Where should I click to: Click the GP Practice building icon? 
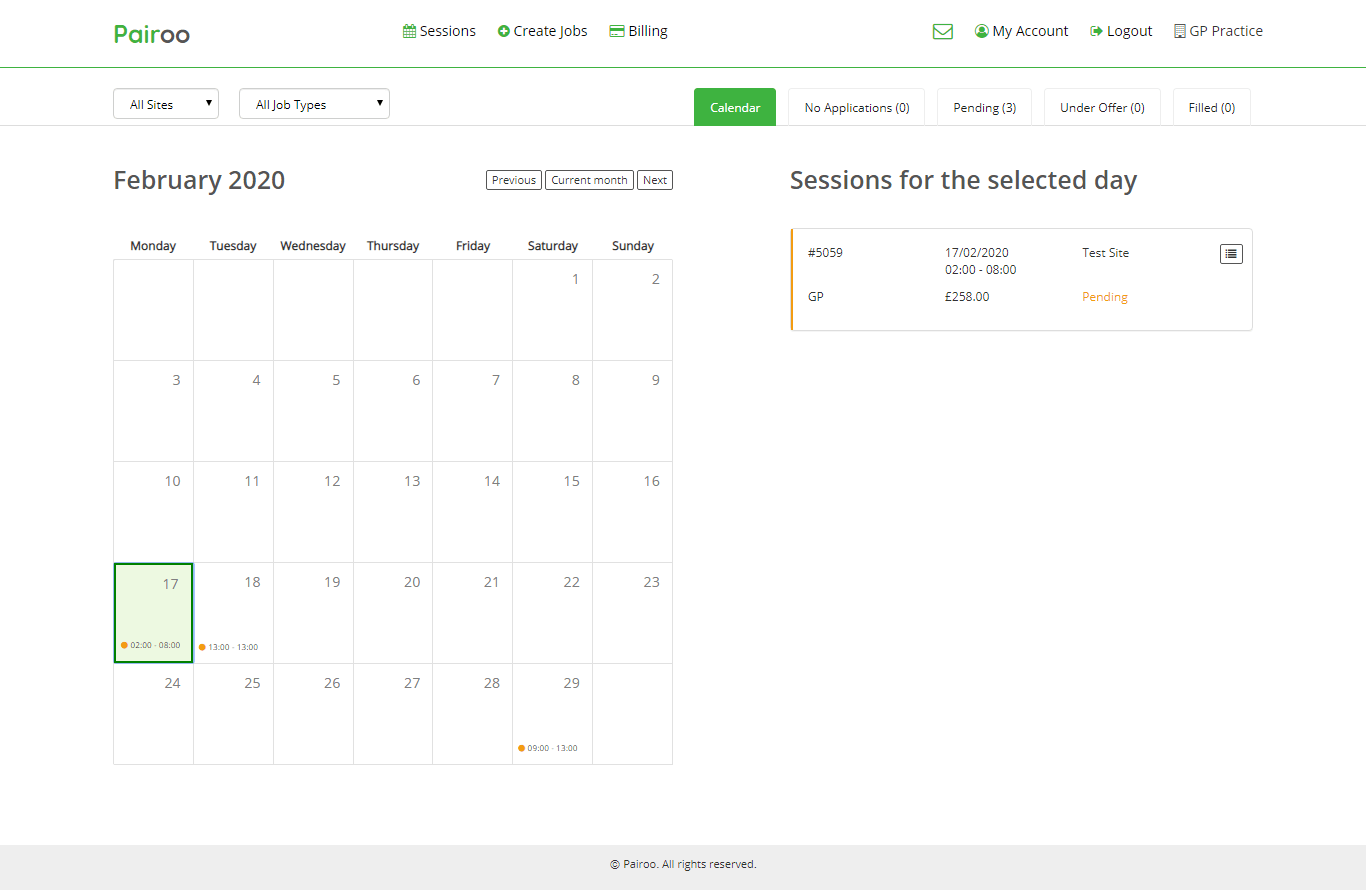[1180, 32]
